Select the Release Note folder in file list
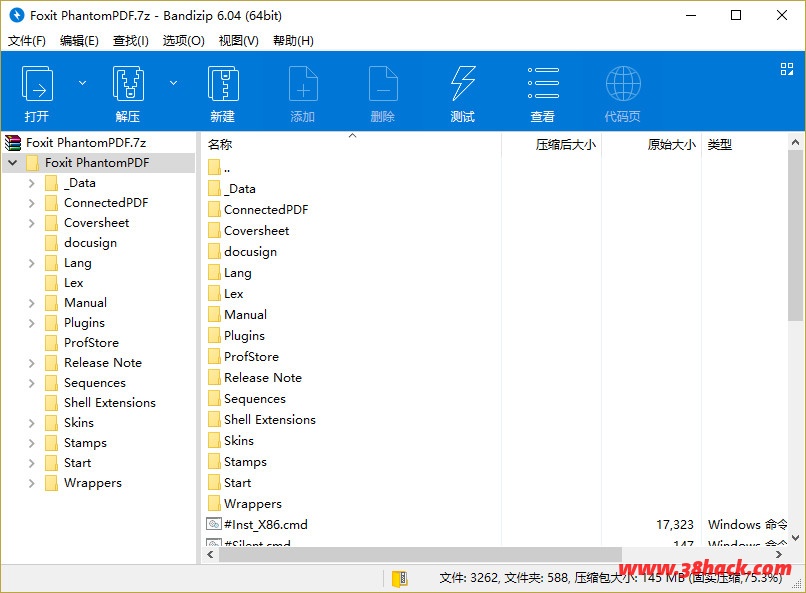This screenshot has width=806, height=593. [x=263, y=378]
